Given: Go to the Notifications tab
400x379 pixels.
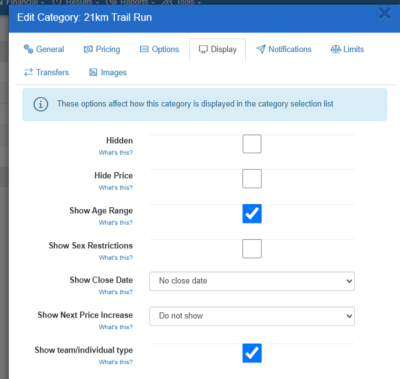Looking at the screenshot, I should (x=284, y=49).
